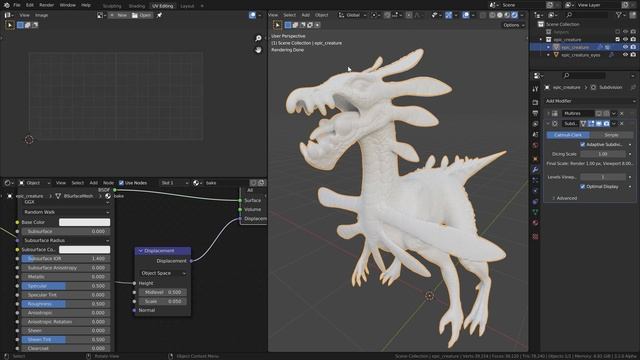The height and width of the screenshot is (360, 640).
Task: Select the tweak tool in UV editor
Action: point(10,25)
